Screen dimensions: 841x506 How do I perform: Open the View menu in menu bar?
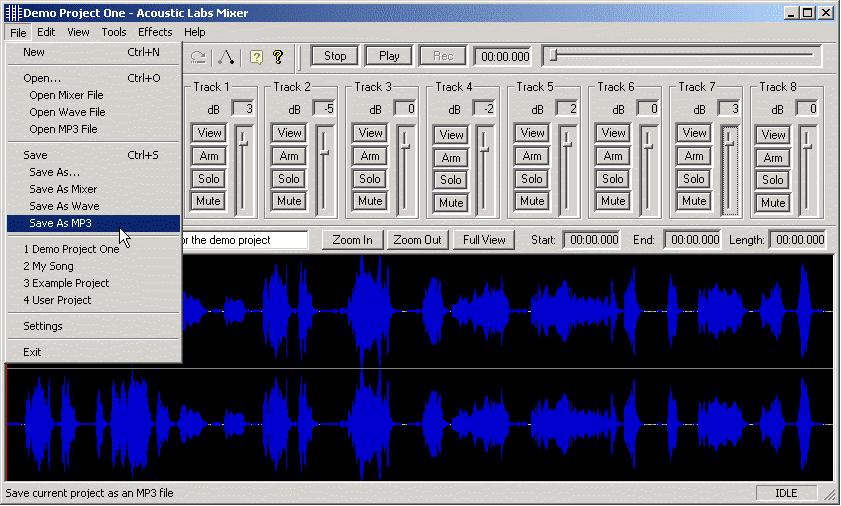pos(78,32)
